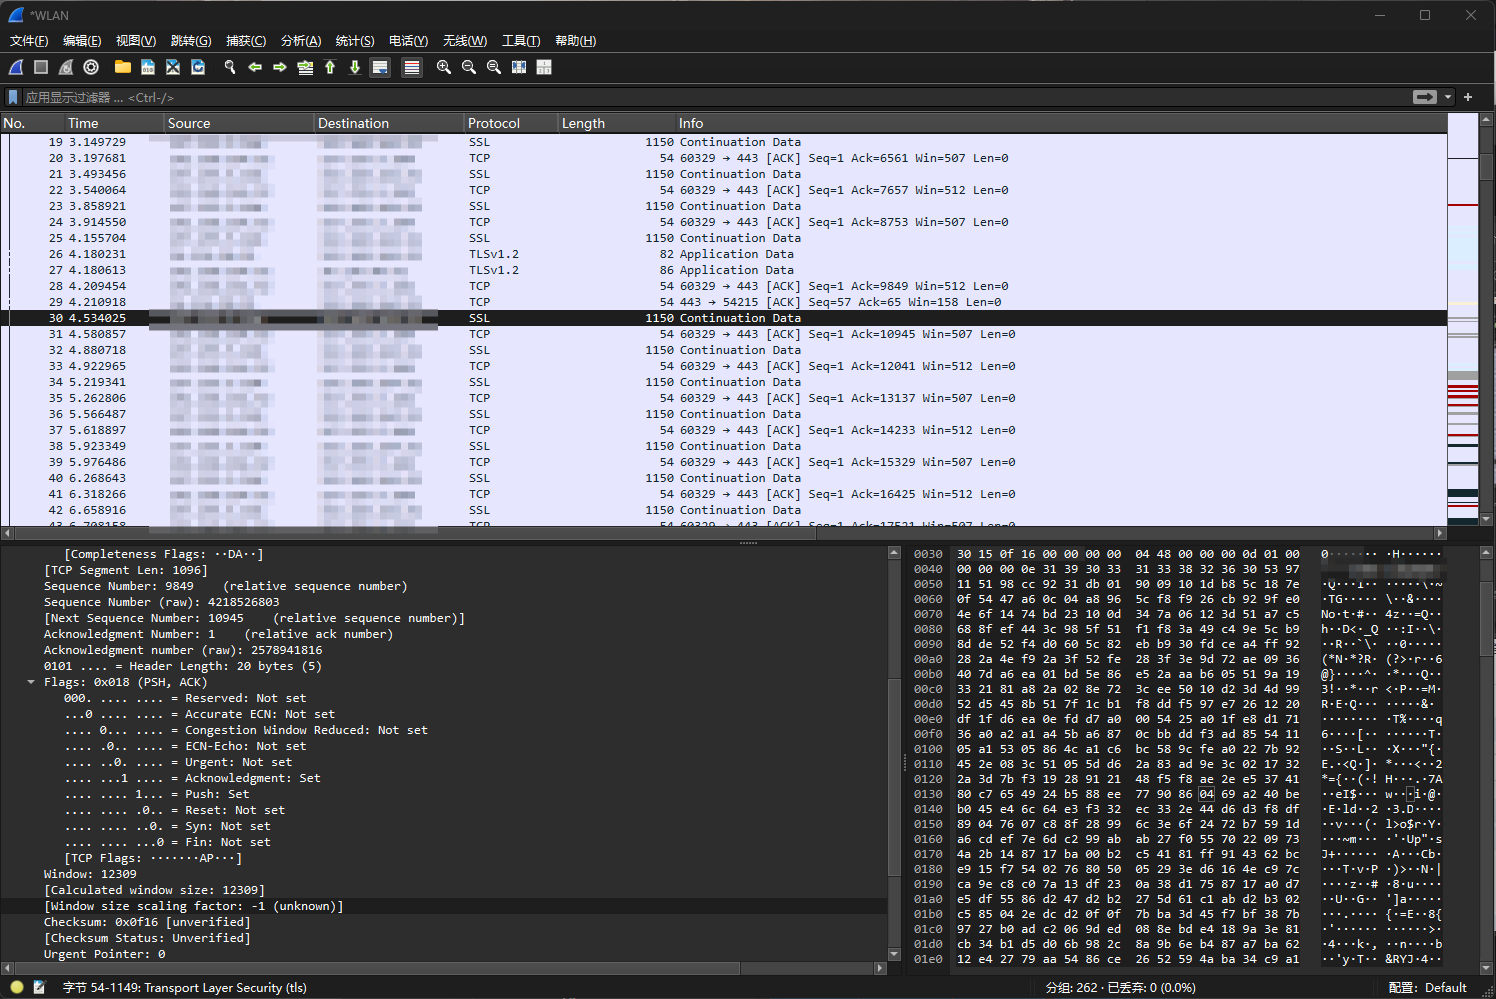Viewport: 1496px width, 999px height.
Task: Click the expert information status circle icon
Action: (17, 987)
